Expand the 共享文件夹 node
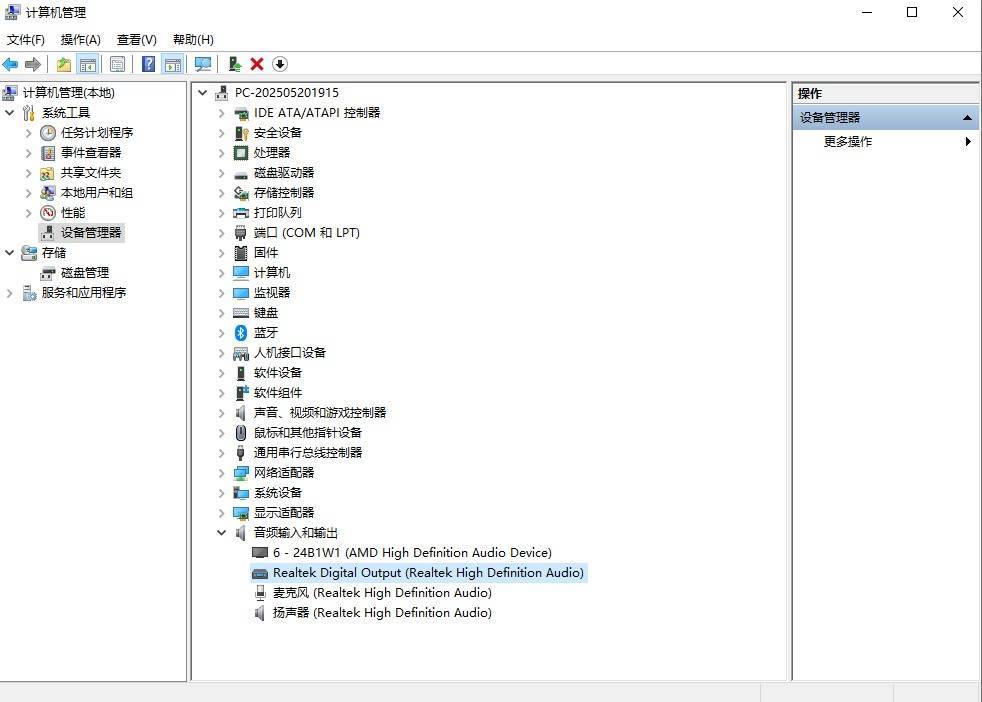The image size is (982, 702). click(x=28, y=173)
